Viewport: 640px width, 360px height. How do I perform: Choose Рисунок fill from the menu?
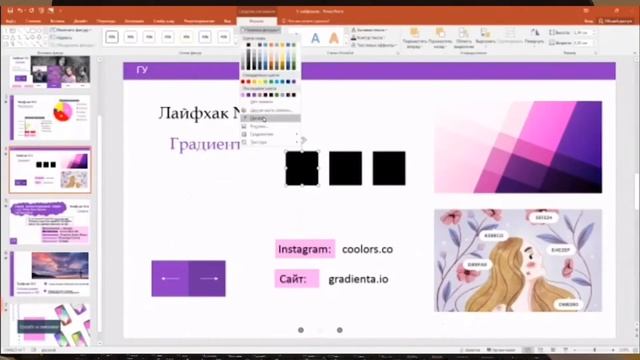coord(270,126)
